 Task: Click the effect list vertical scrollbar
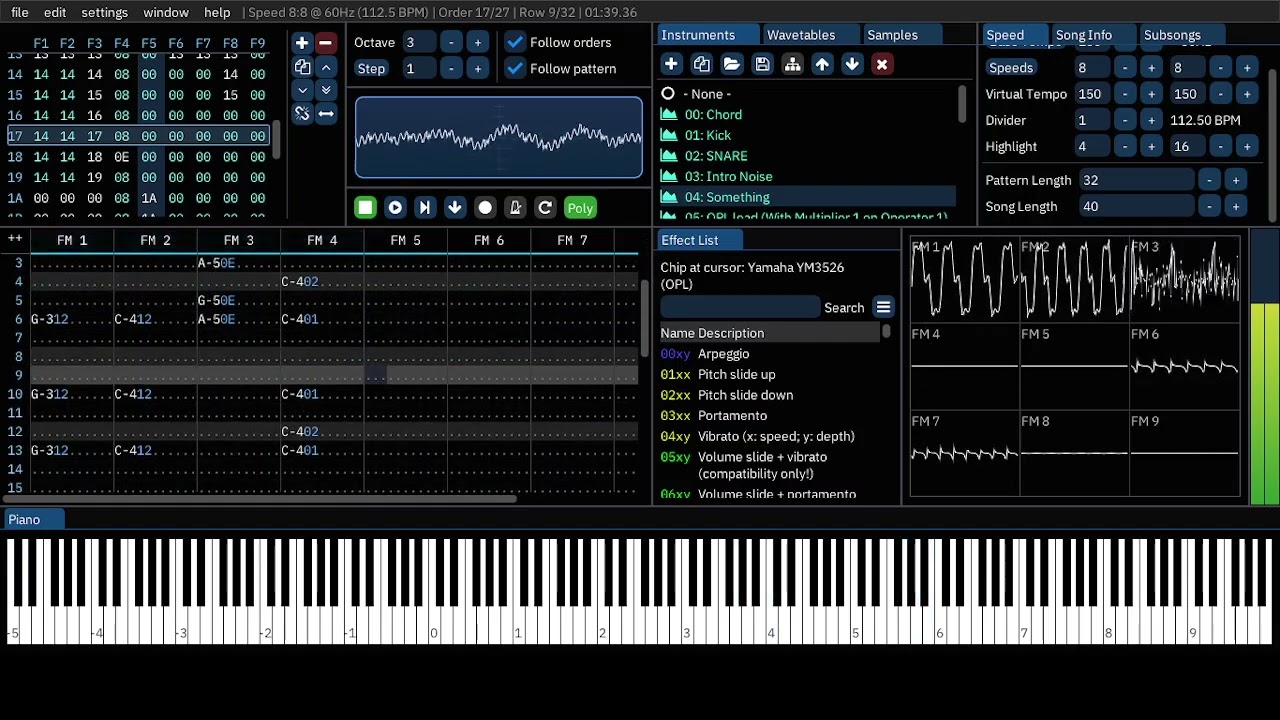pyautogui.click(x=887, y=332)
